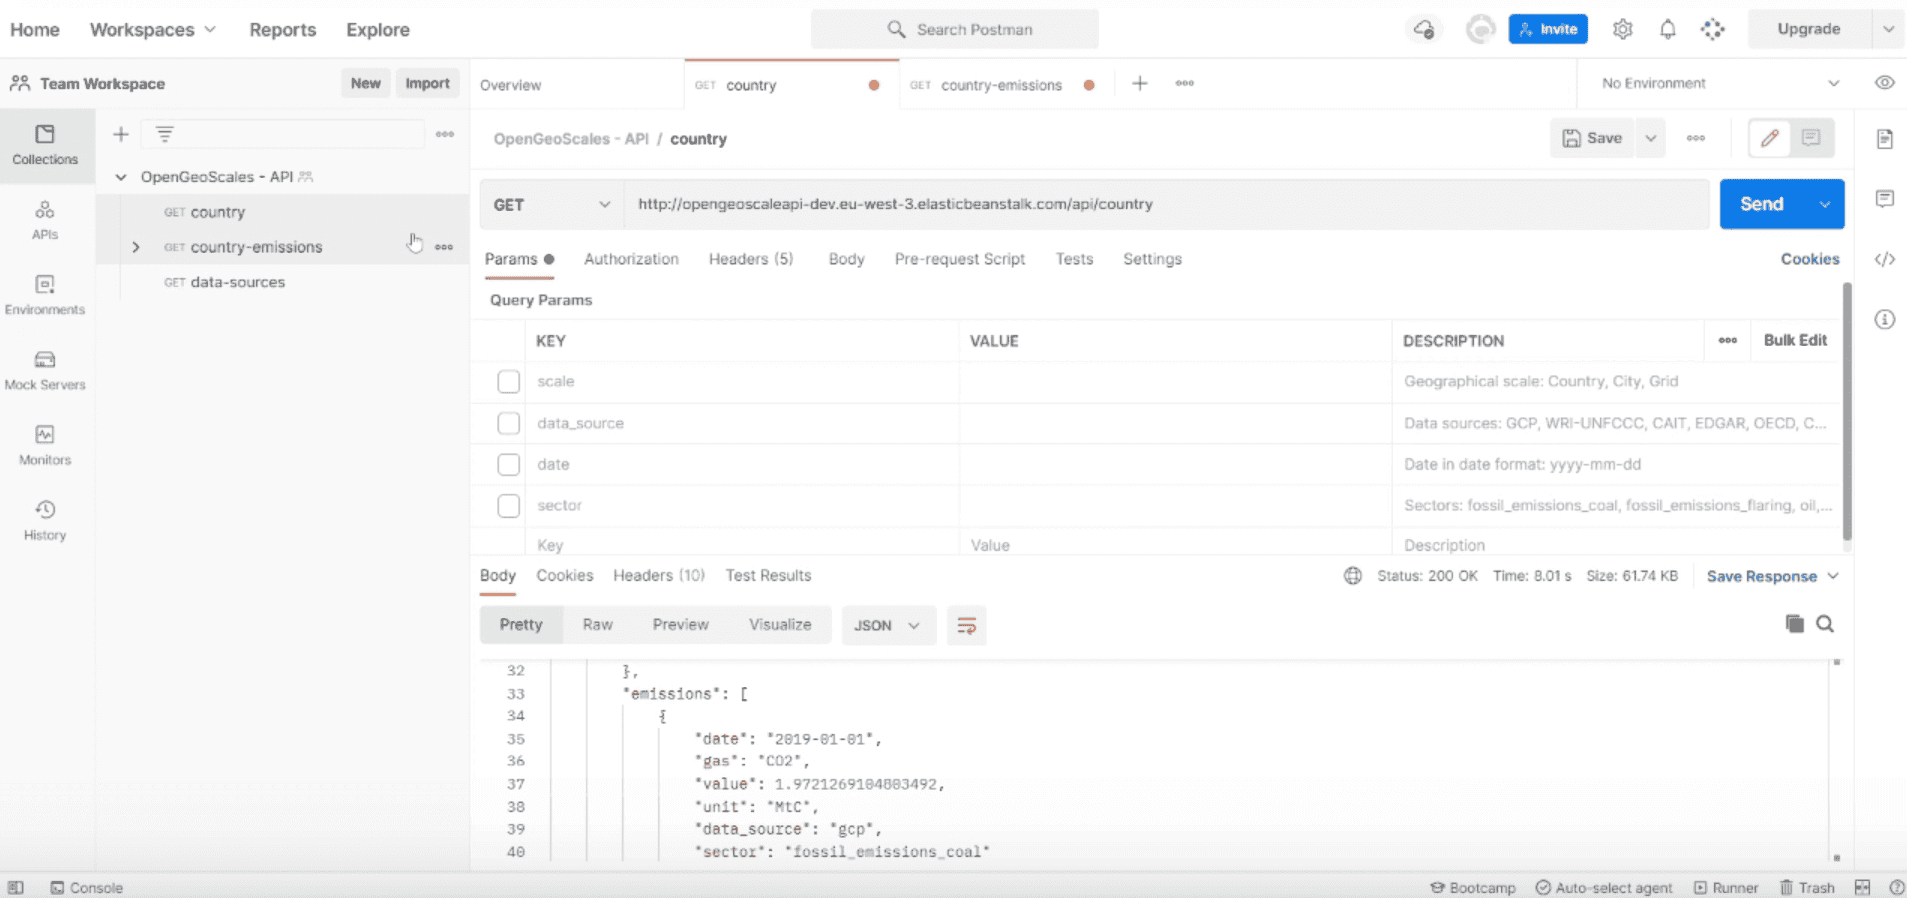
Task: Click the Cookies link
Action: tap(1809, 259)
